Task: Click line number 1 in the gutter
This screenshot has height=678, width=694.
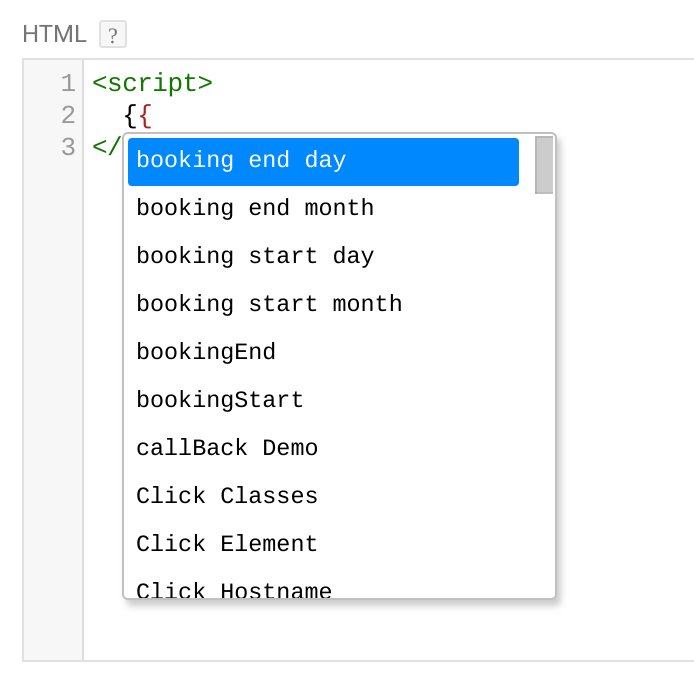Action: coord(68,84)
